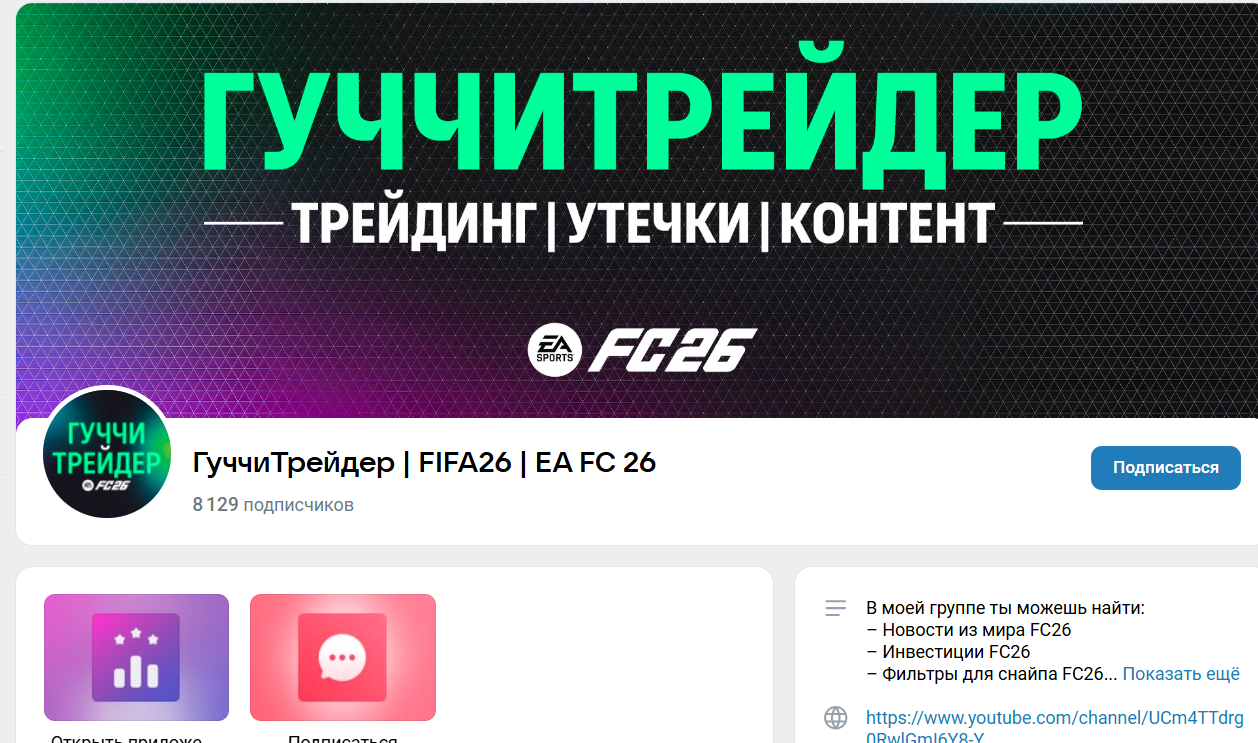
Task: Click the globe icon beside the link
Action: (x=835, y=718)
